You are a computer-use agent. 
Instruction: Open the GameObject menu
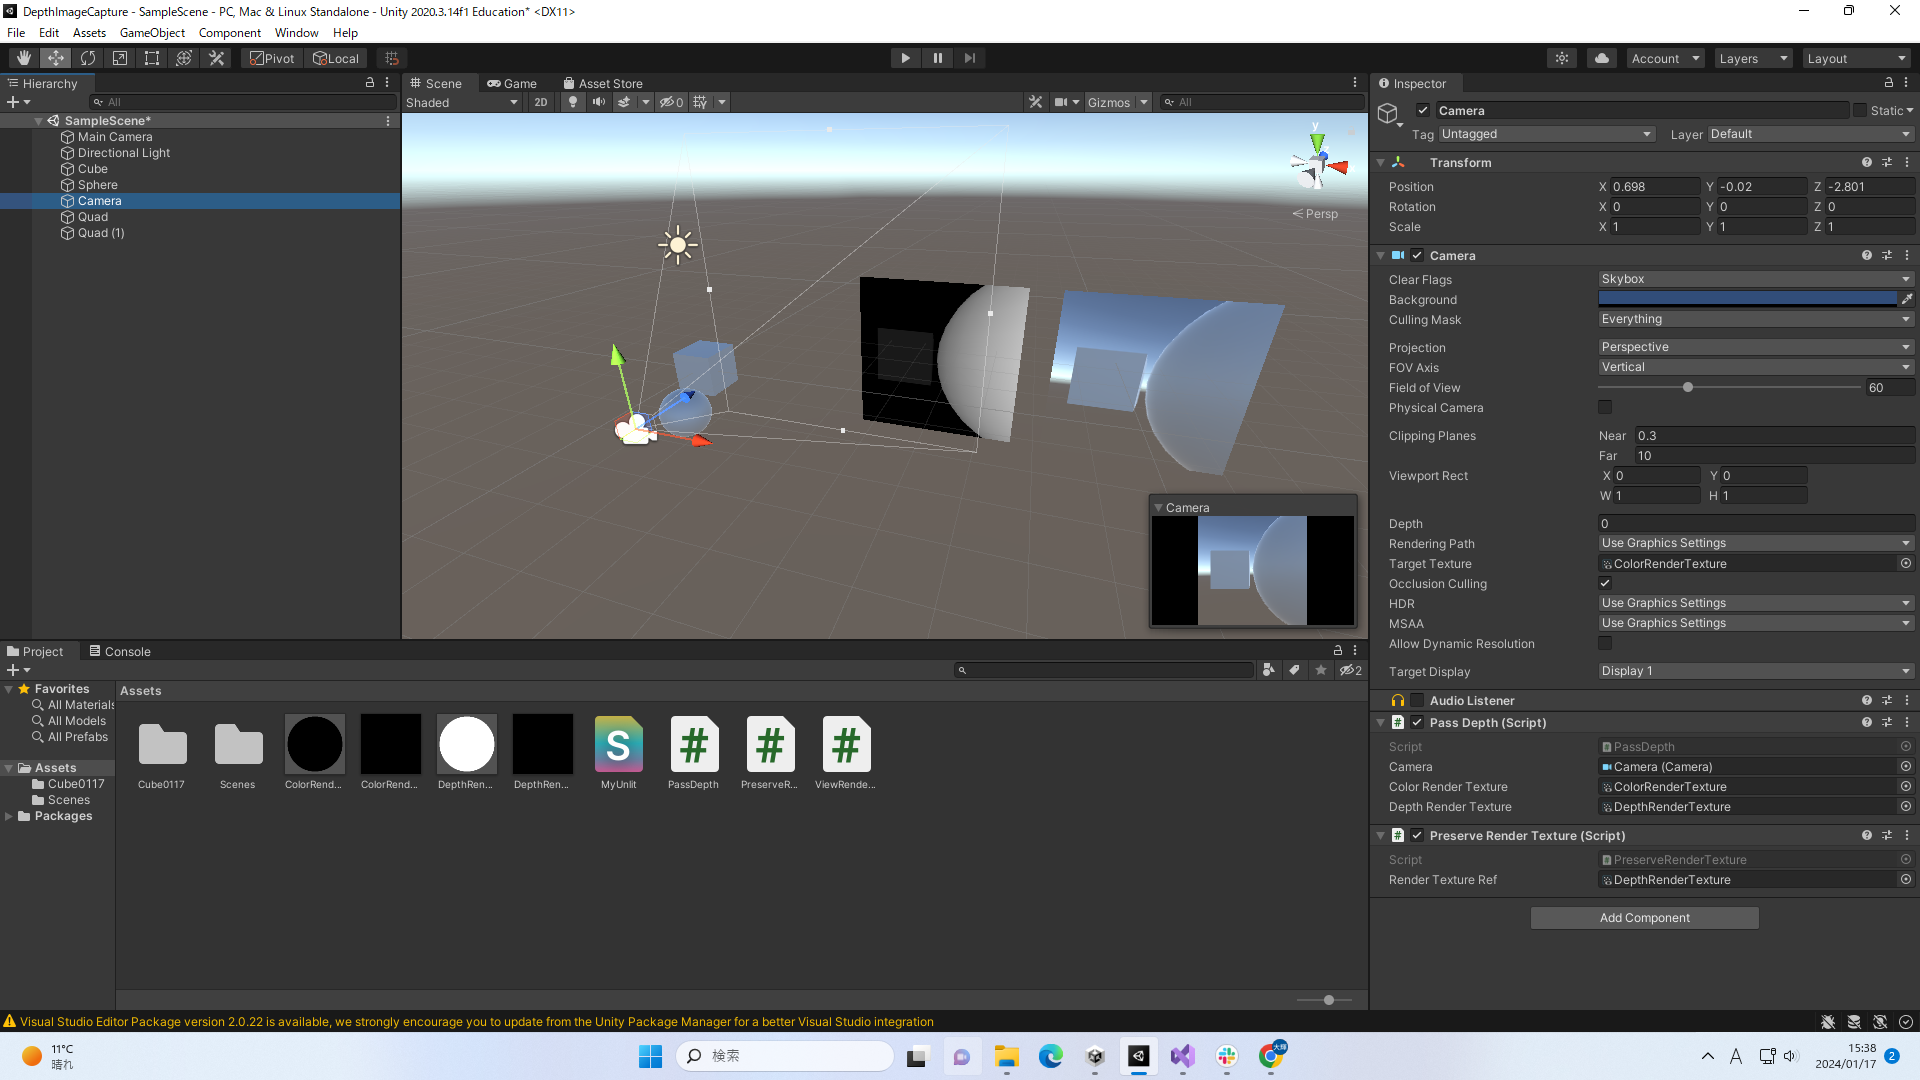coord(152,33)
